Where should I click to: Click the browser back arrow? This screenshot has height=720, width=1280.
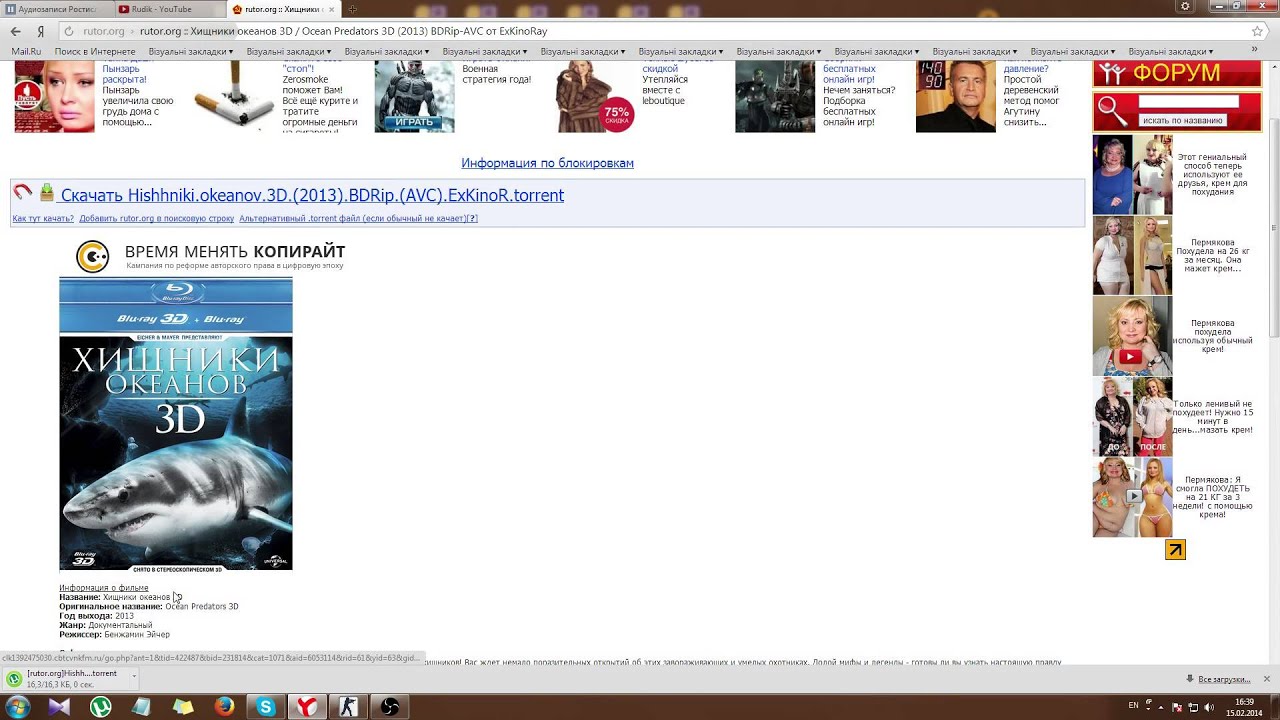pos(16,31)
